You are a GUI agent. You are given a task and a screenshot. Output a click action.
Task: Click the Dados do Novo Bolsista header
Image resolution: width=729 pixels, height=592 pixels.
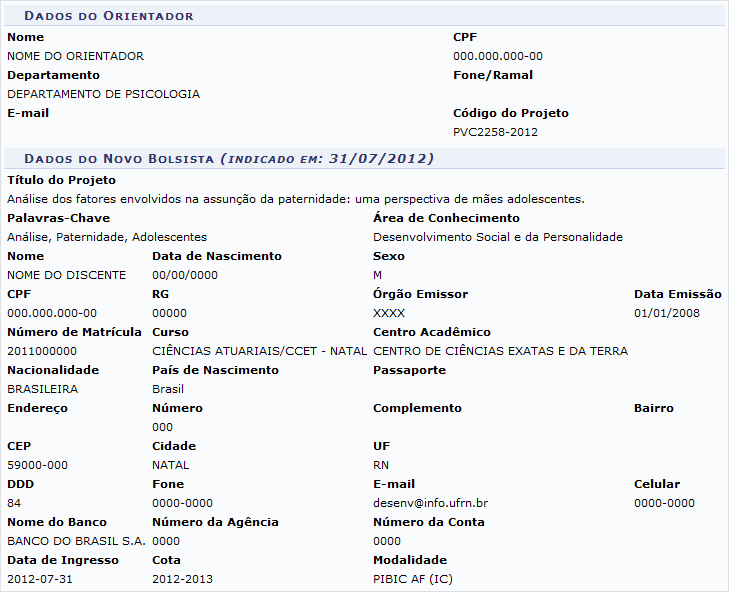(x=228, y=158)
